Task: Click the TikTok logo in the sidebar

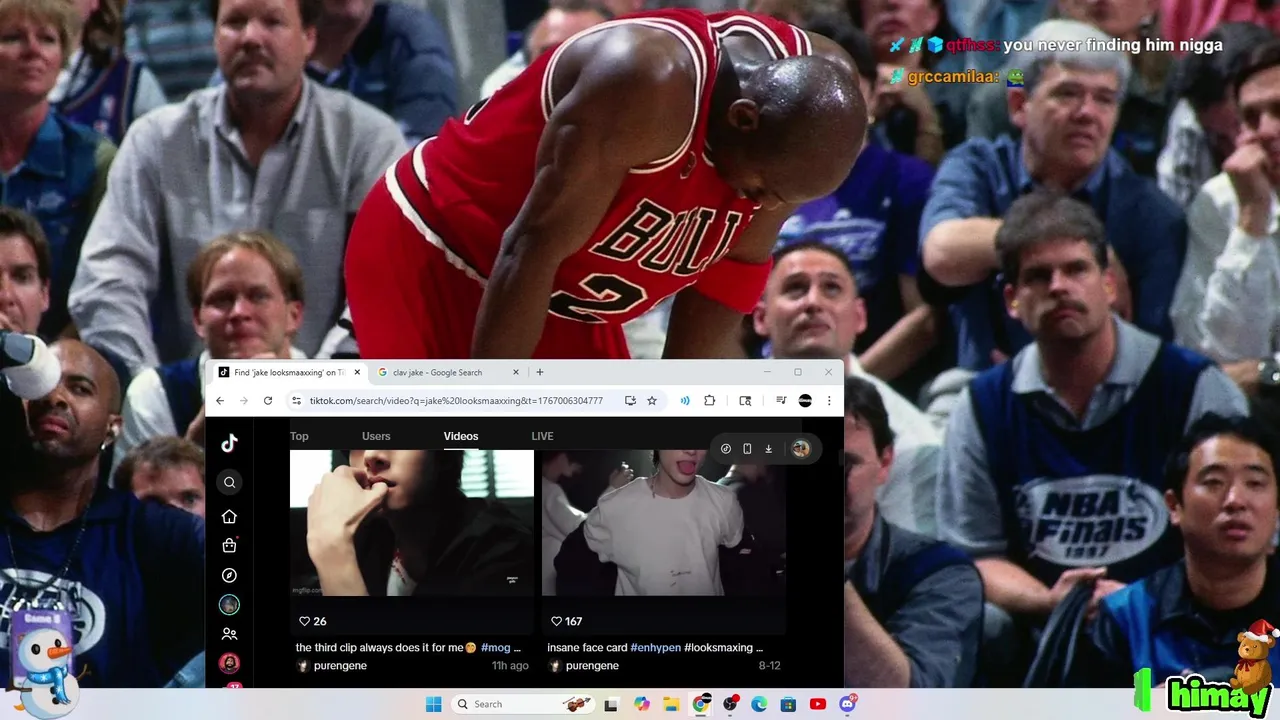Action: click(229, 444)
